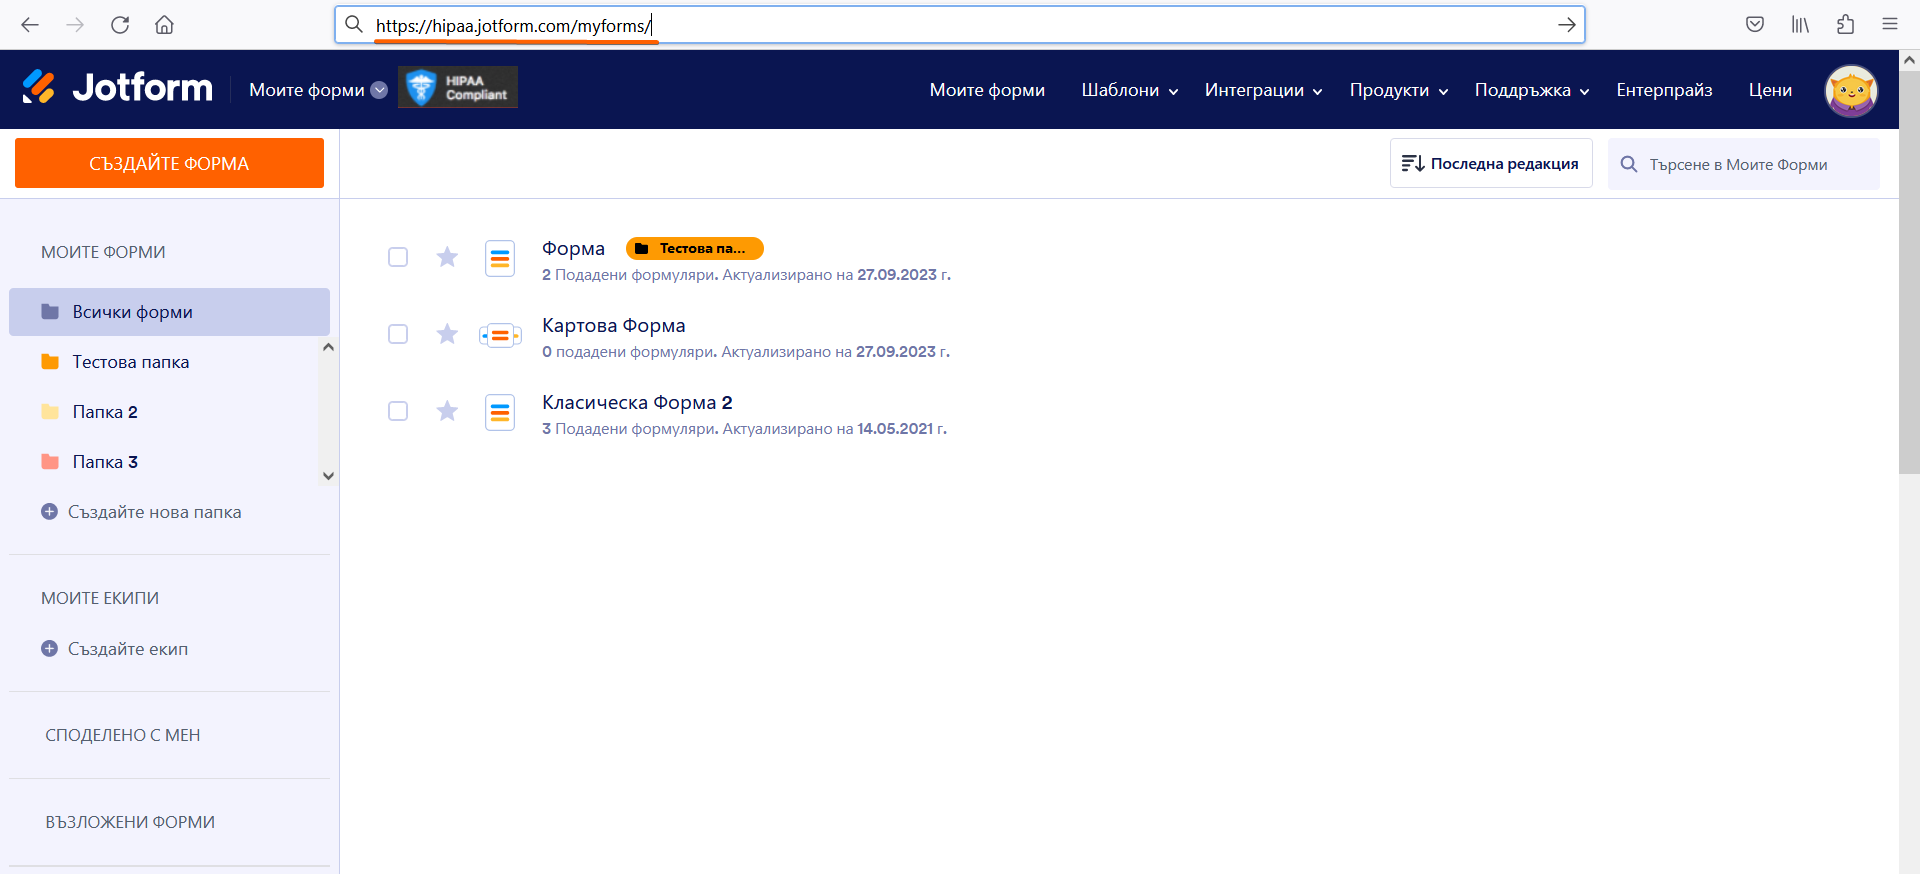
Task: Click the plus icon for Създайте екип
Action: (x=49, y=649)
